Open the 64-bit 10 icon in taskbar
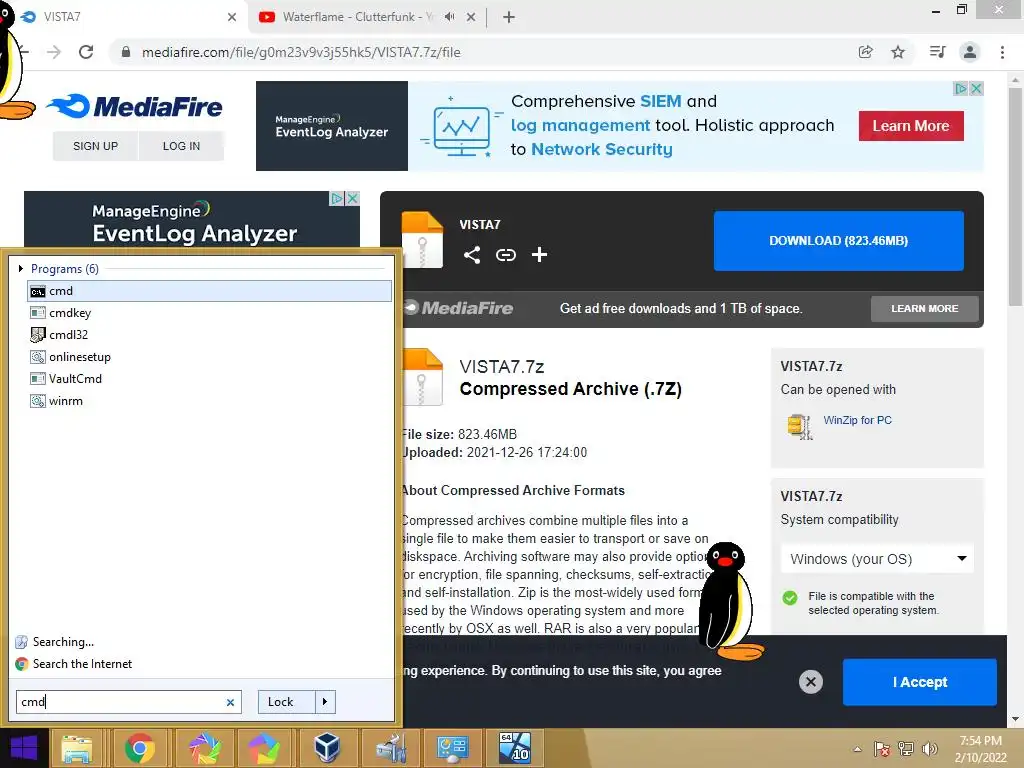This screenshot has height=768, width=1024. [515, 748]
